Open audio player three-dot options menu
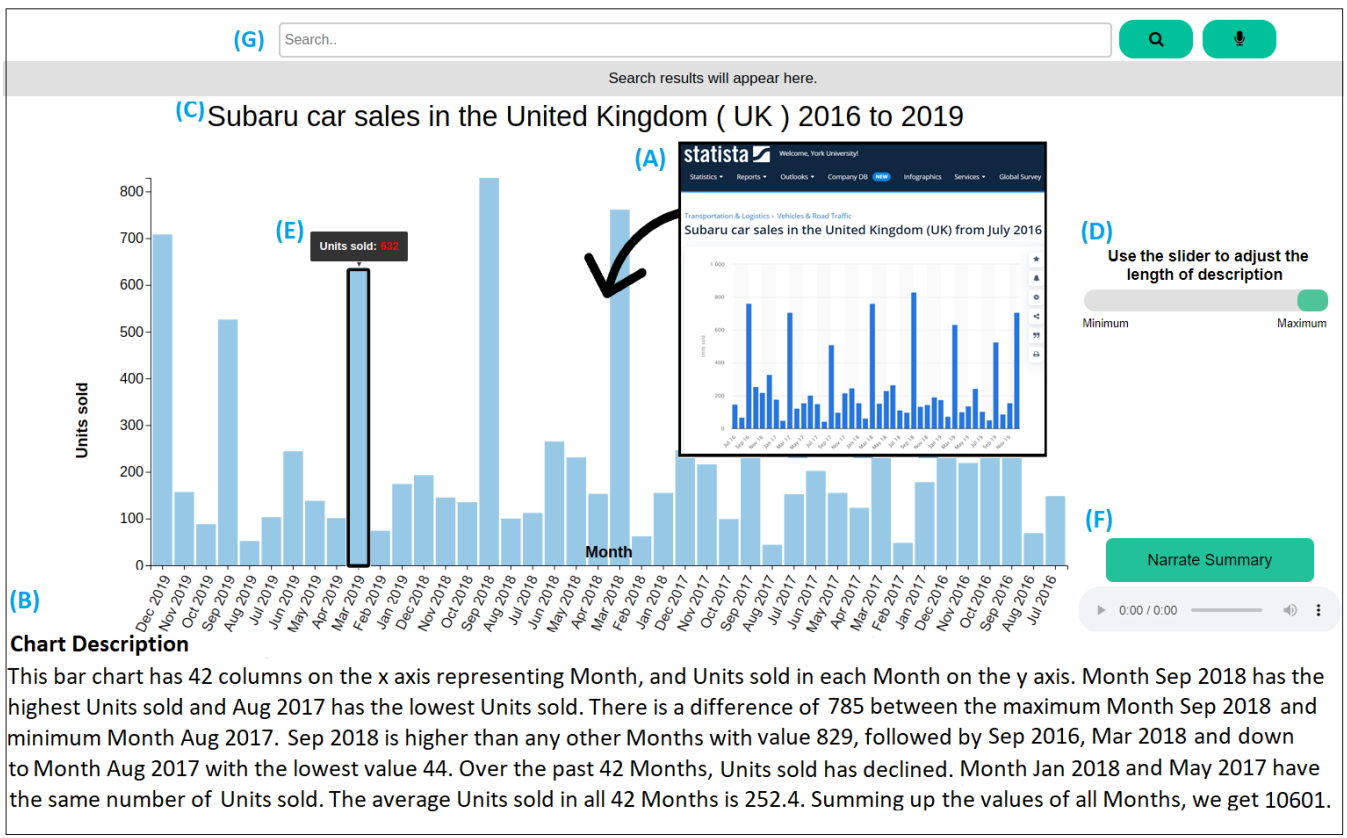This screenshot has width=1347, height=838. (x=1318, y=610)
